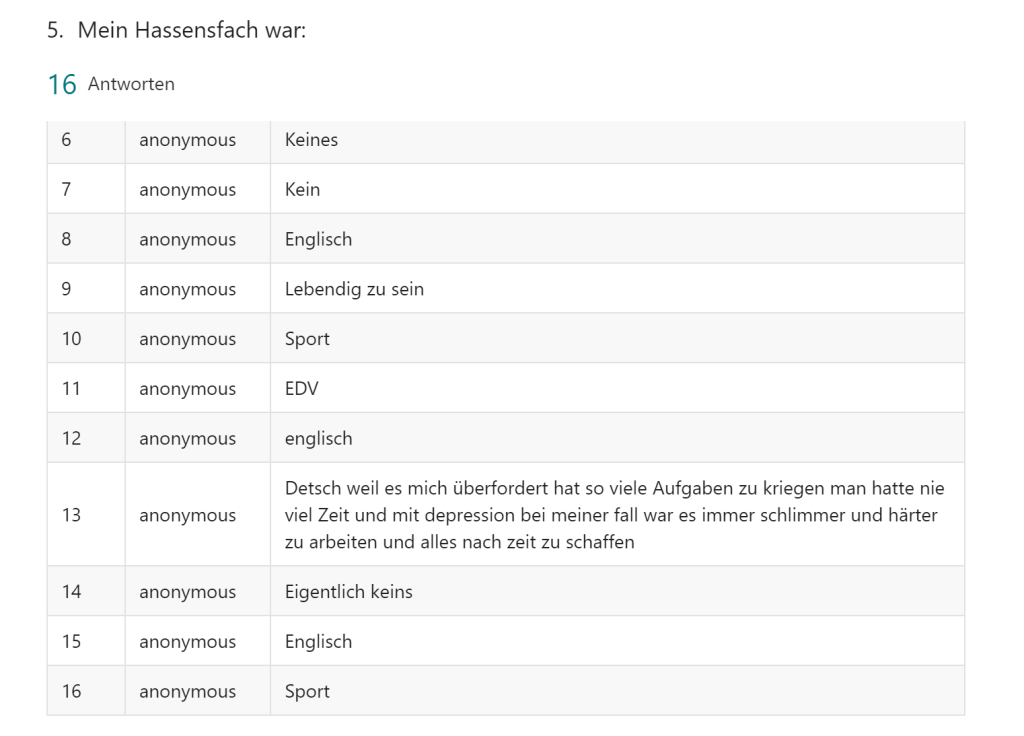Viewport: 1024px width, 736px height.
Task: Click "anonymous" in row 11
Action: [x=188, y=389]
